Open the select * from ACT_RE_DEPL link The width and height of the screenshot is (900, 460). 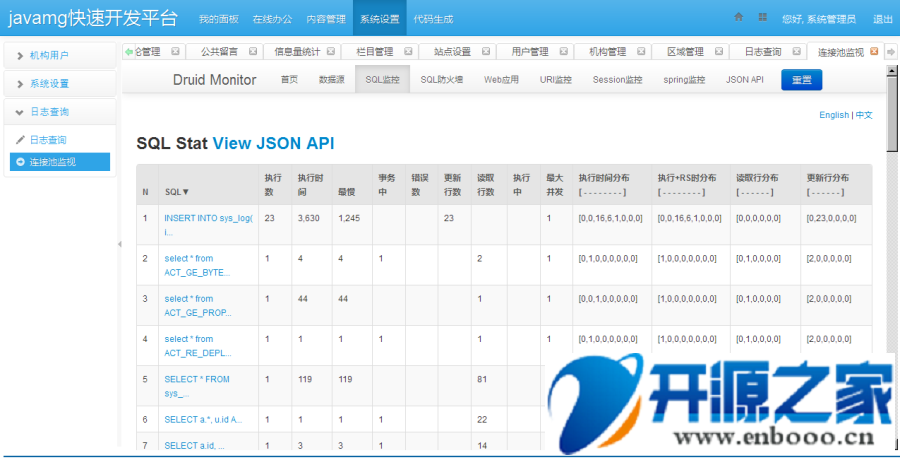197,346
